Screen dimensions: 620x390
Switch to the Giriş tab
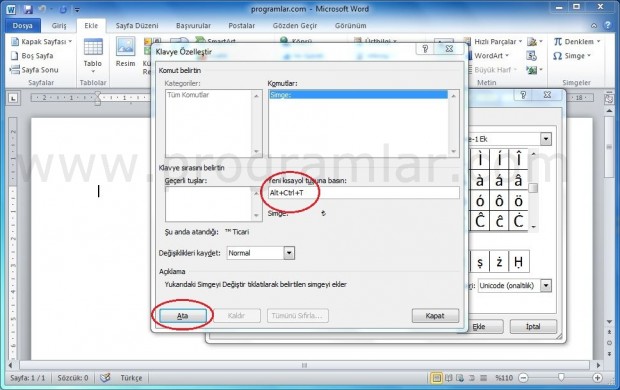[x=59, y=26]
